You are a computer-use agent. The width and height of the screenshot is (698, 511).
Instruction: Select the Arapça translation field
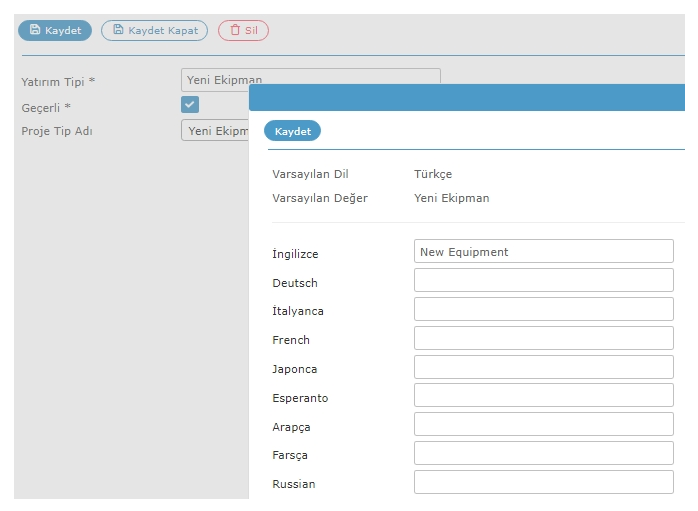pyautogui.click(x=544, y=425)
